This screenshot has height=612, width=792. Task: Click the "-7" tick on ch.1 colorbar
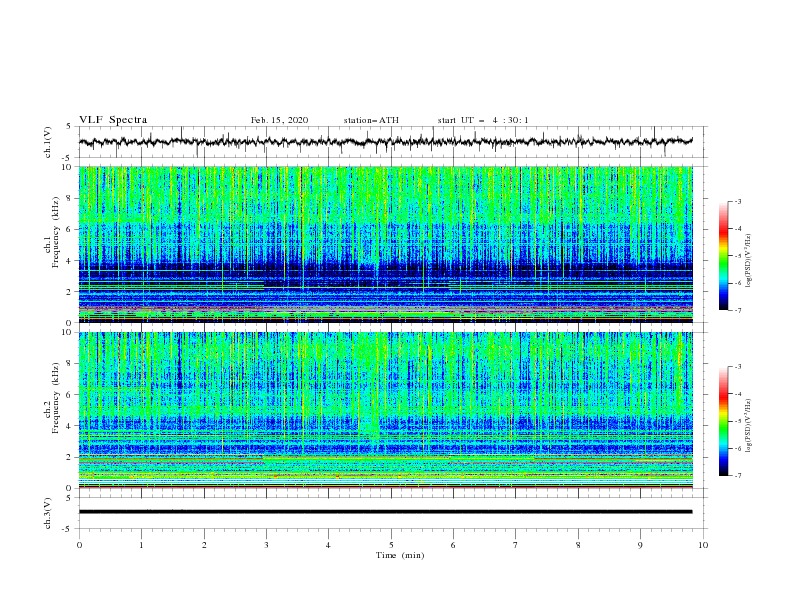737,310
